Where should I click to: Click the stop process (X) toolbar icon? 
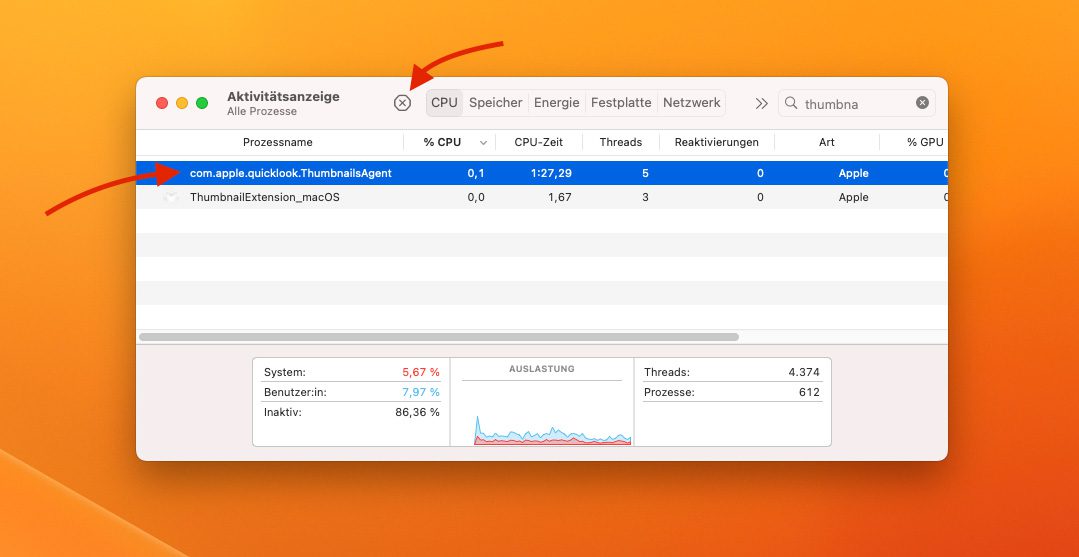[402, 103]
